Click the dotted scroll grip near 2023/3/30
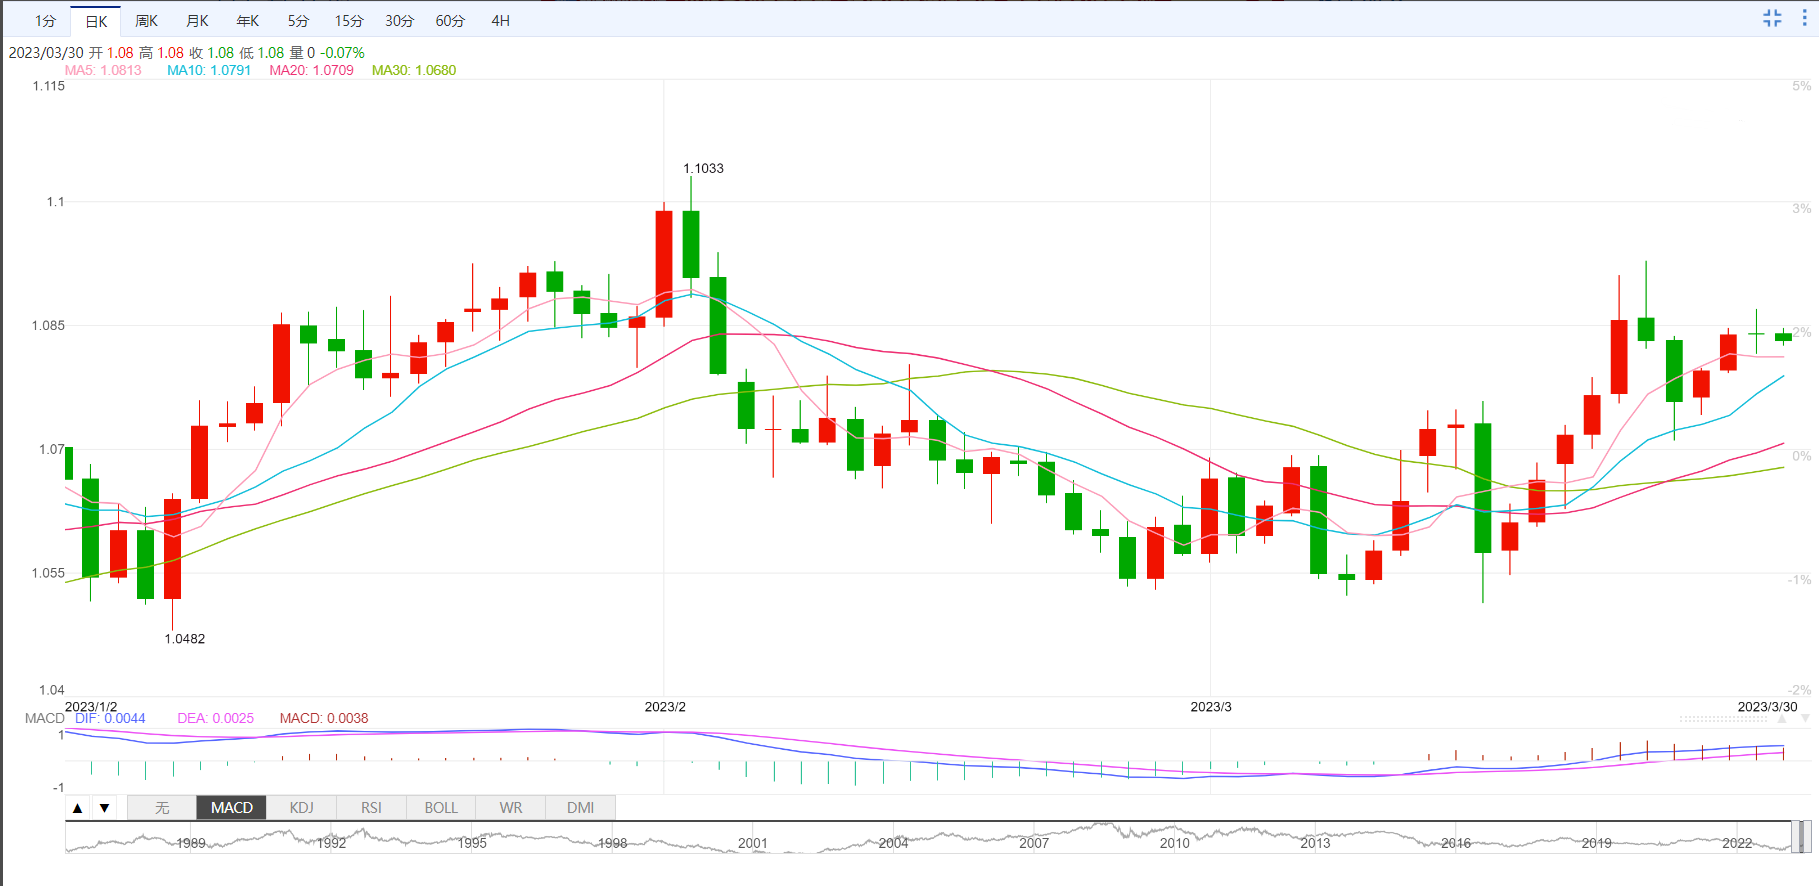Screen dimensions: 1819x886 point(1724,719)
